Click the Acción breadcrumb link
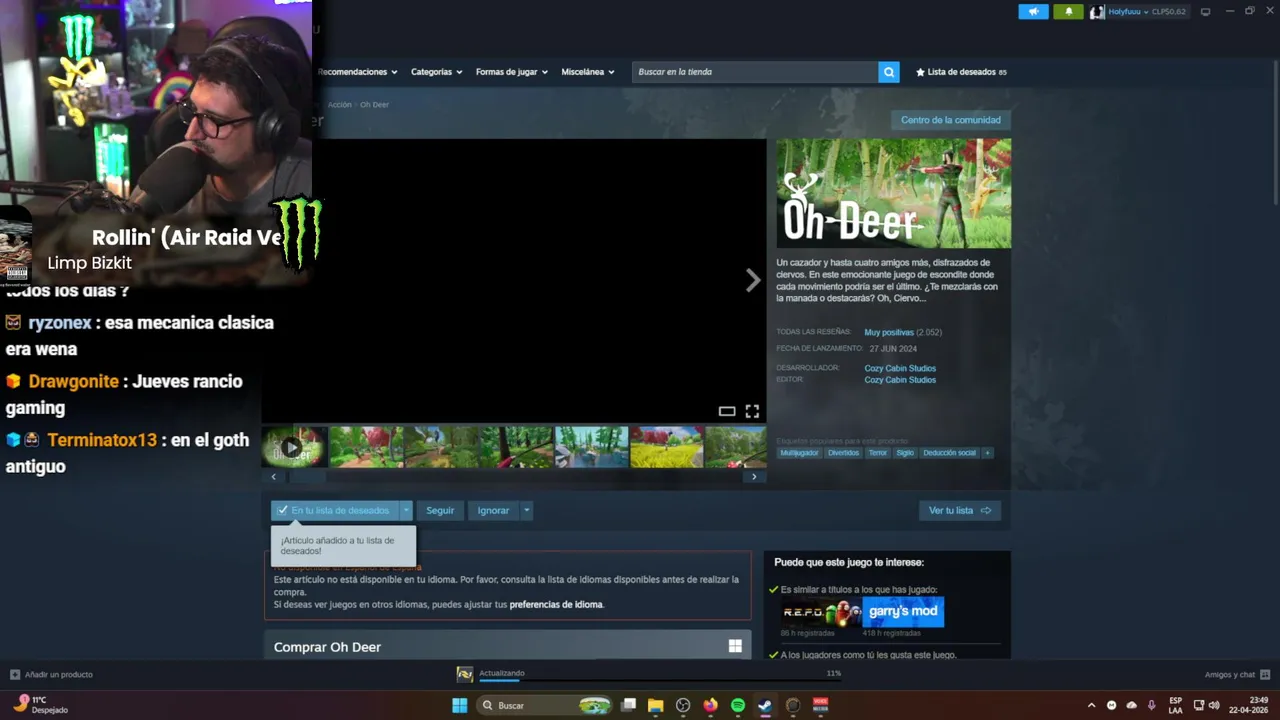 tap(340, 104)
